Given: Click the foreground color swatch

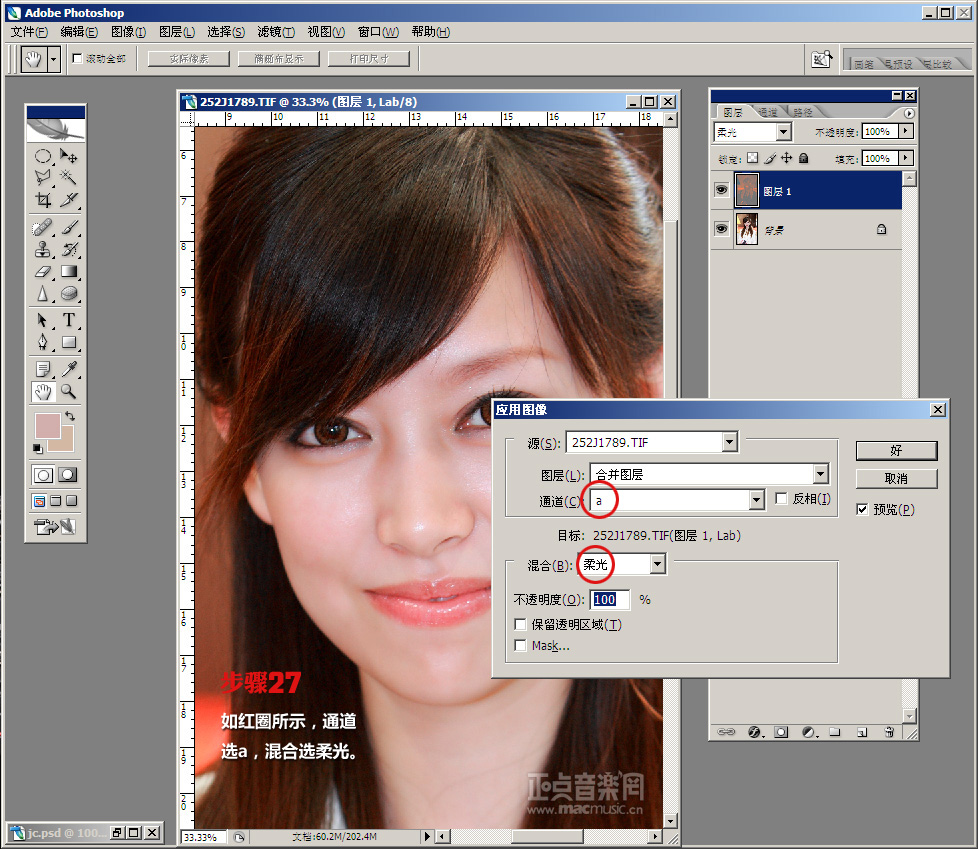Looking at the screenshot, I should (x=47, y=426).
